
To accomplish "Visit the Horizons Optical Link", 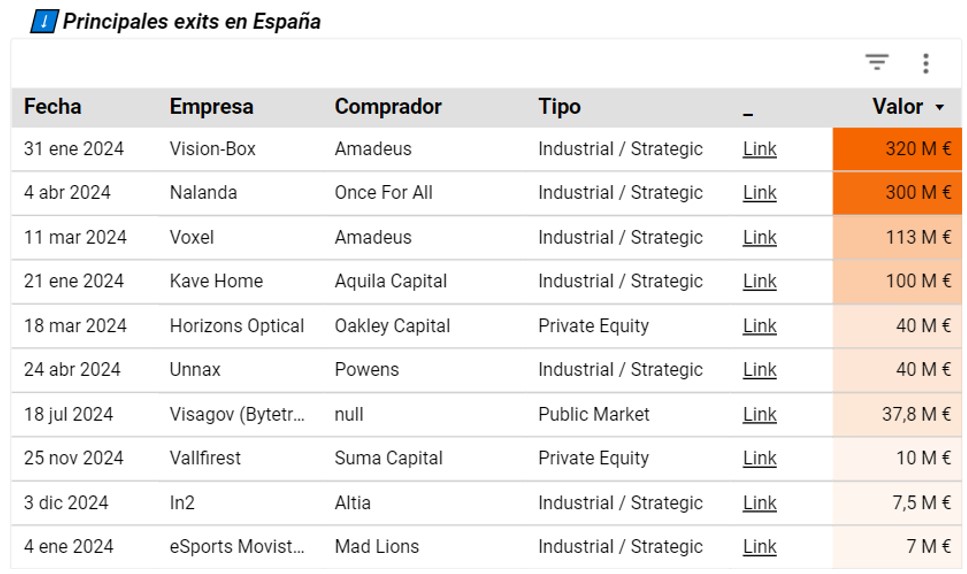I will (x=759, y=326).
